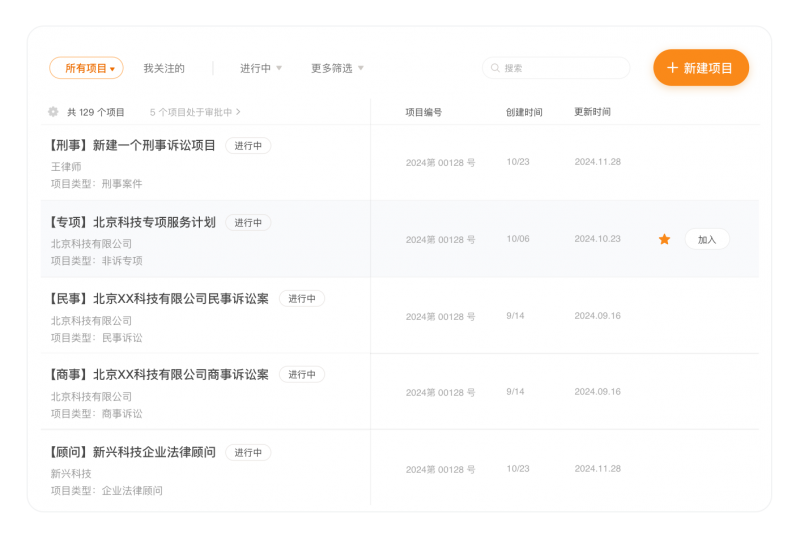The width and height of the screenshot is (800, 539).
Task: Click 加入 button on 专项 project row
Action: [707, 240]
